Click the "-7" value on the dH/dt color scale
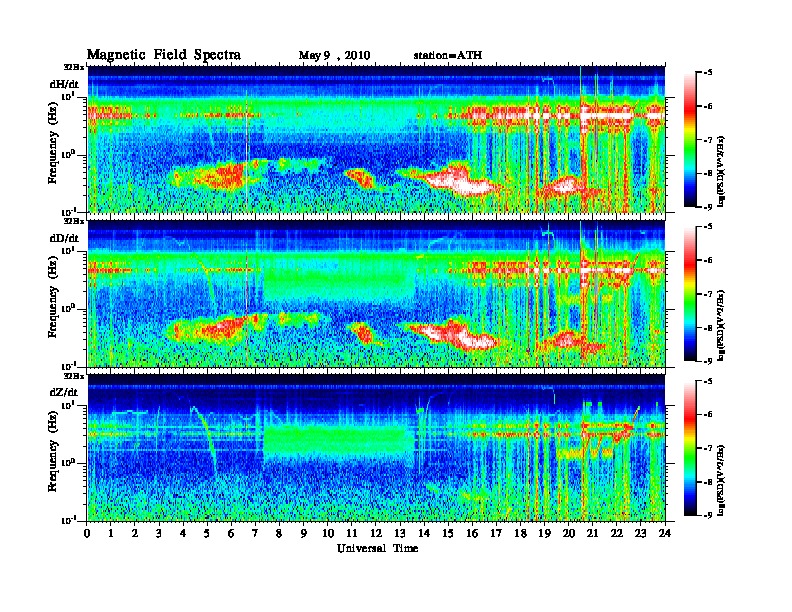Image resolution: width=792 pixels, height=612 pixels. (x=708, y=140)
